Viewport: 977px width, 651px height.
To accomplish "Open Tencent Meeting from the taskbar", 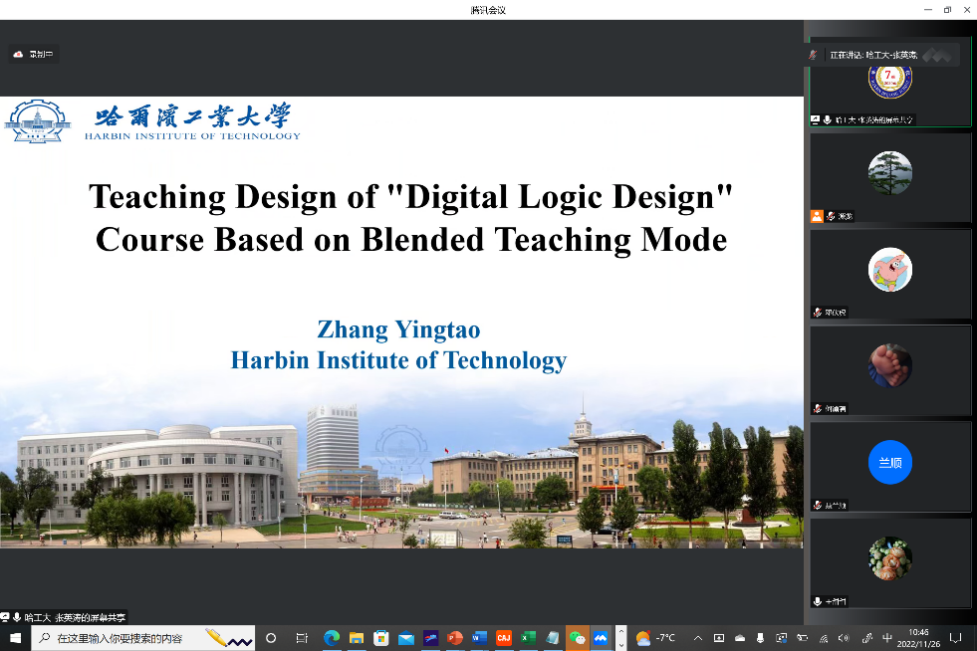I will point(600,638).
